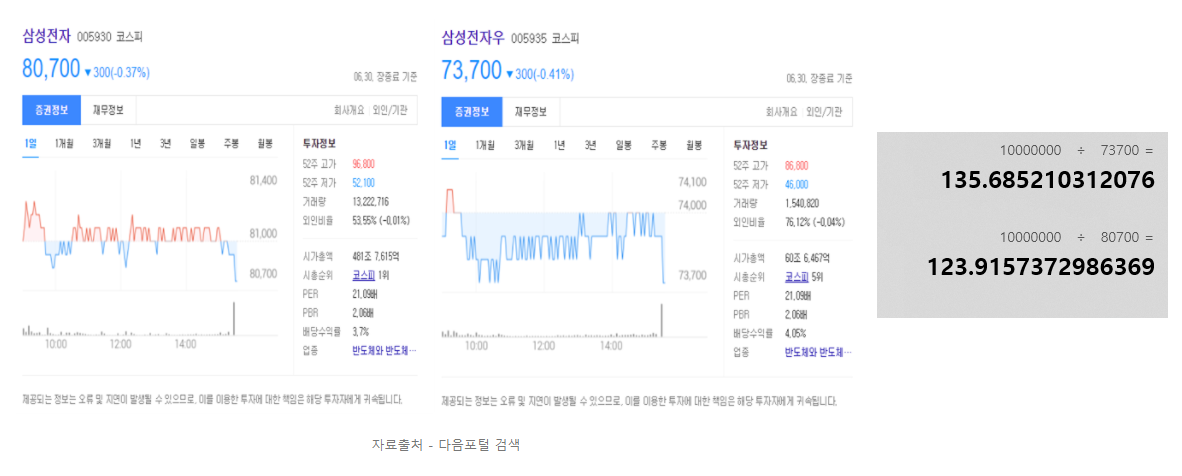Click the expression 10000000 ÷ 80700 =
This screenshot has height=476, width=1182.
pos(1076,237)
